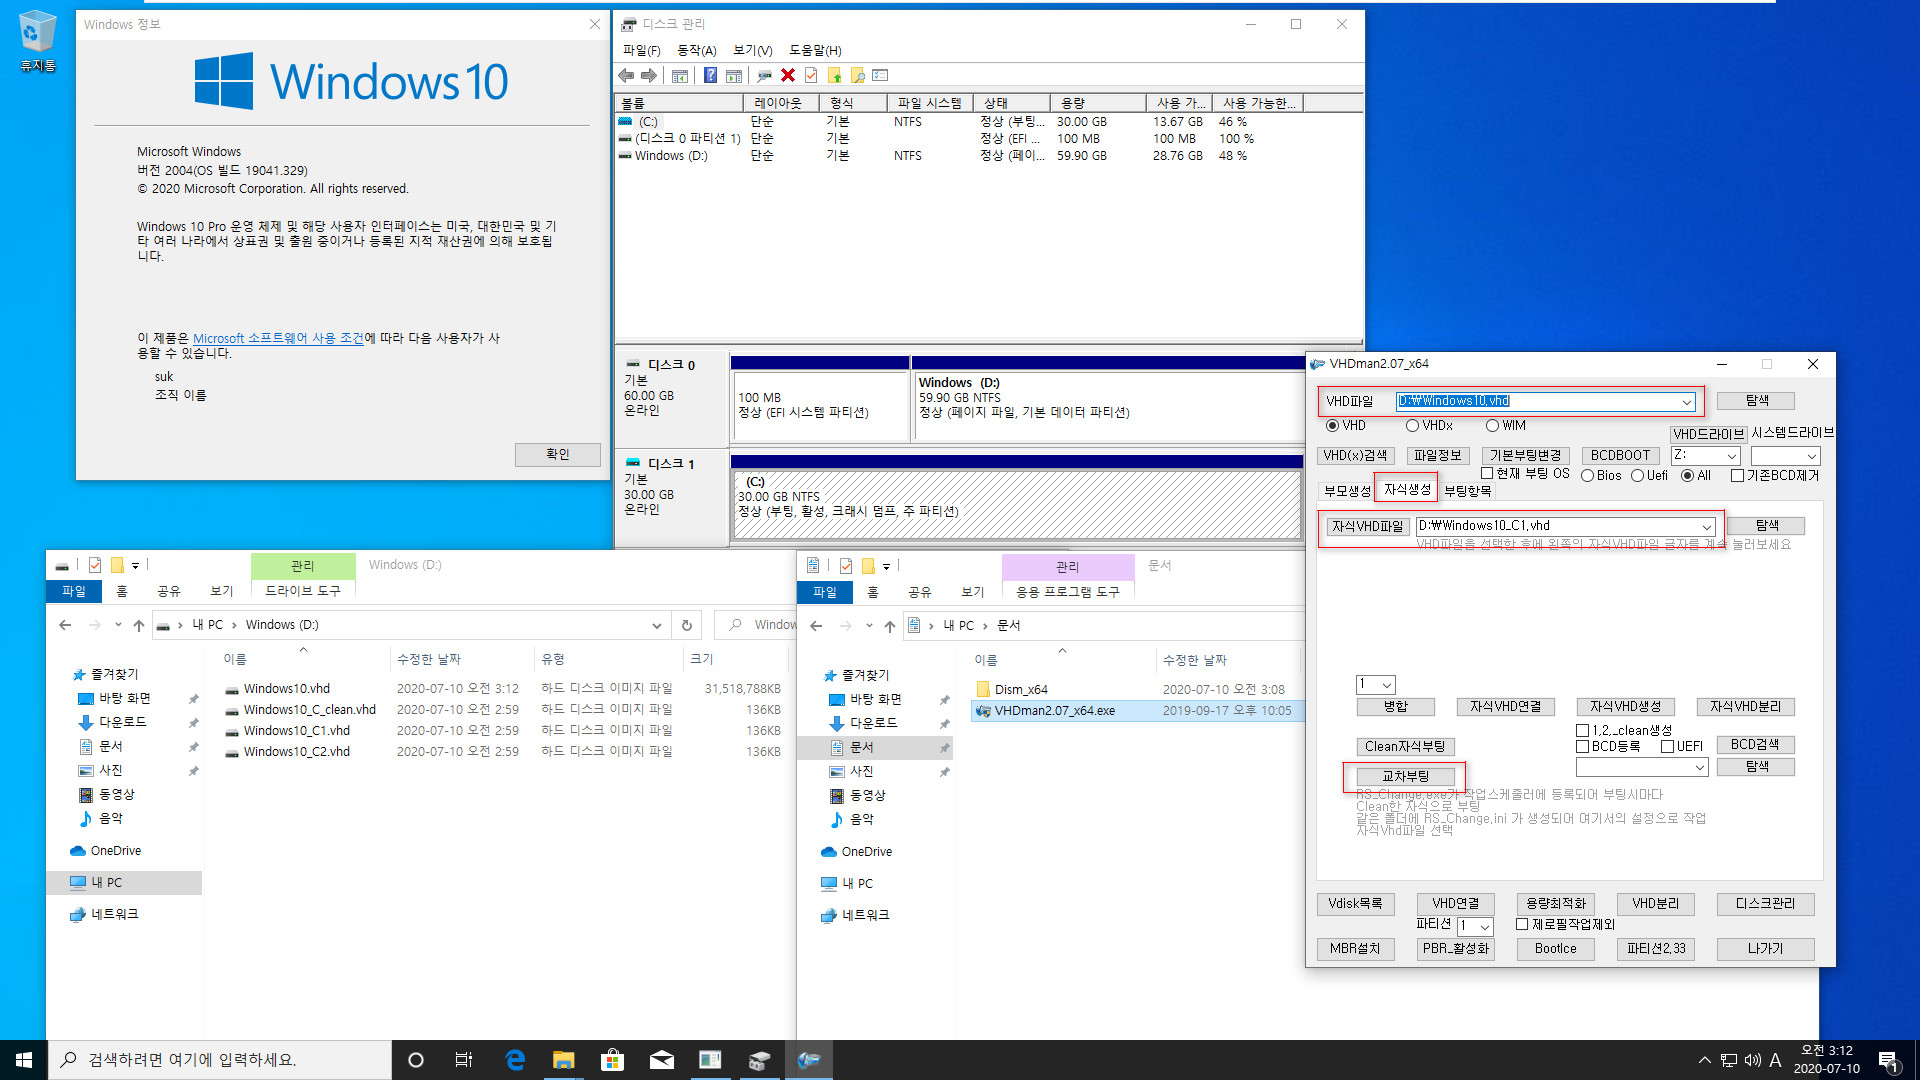This screenshot has height=1080, width=1920.
Task: Open the Recycle Bin on the desktop
Action: (37, 42)
